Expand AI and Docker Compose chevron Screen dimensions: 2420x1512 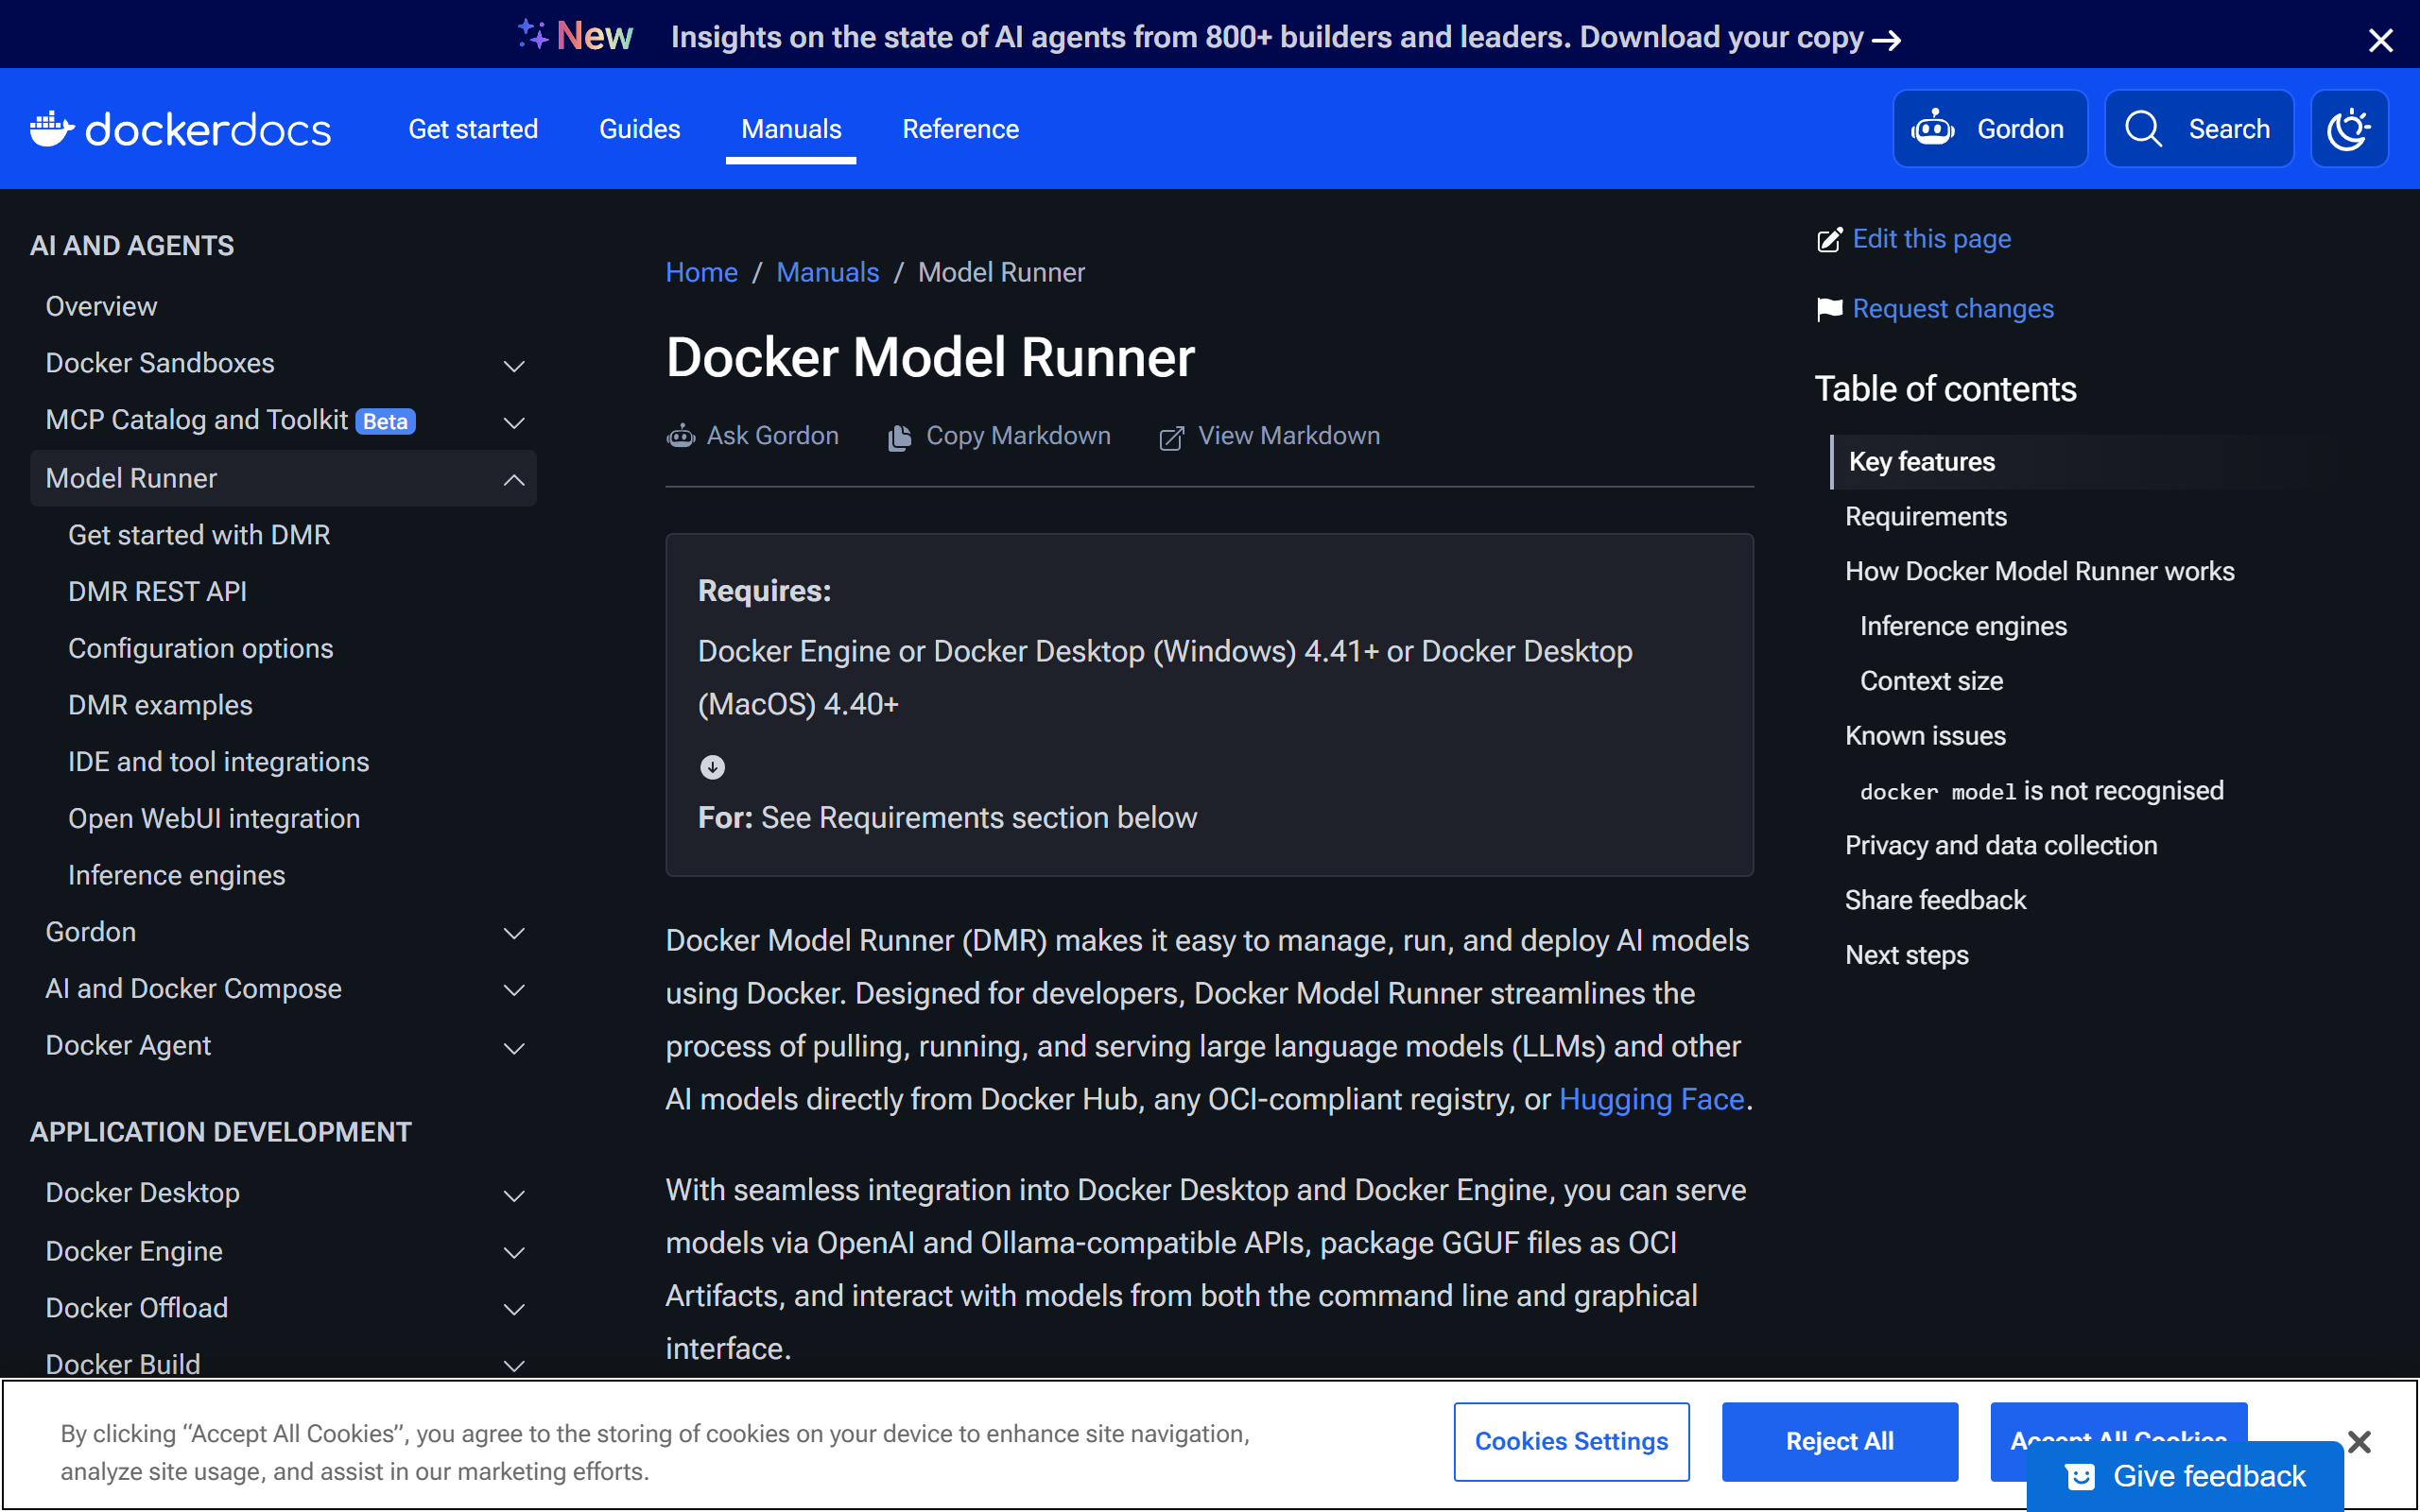(x=514, y=990)
